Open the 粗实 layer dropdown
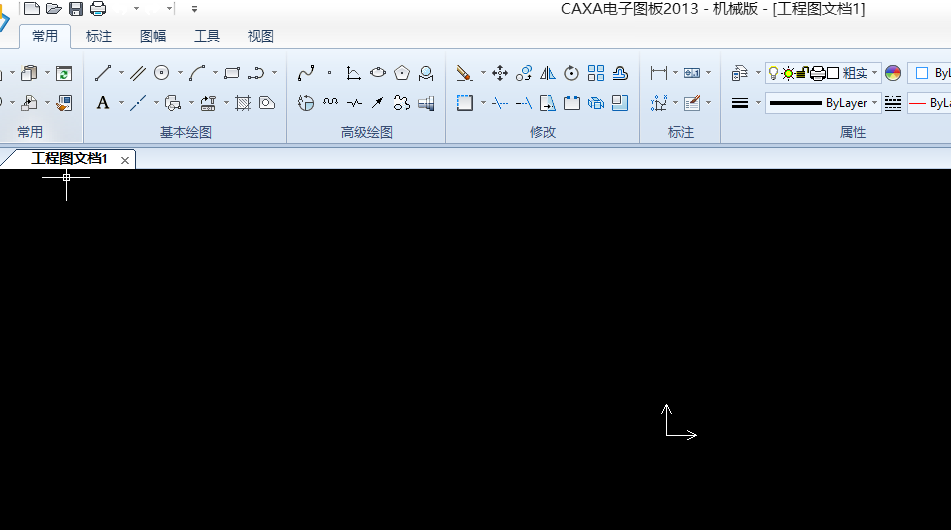 coord(874,73)
